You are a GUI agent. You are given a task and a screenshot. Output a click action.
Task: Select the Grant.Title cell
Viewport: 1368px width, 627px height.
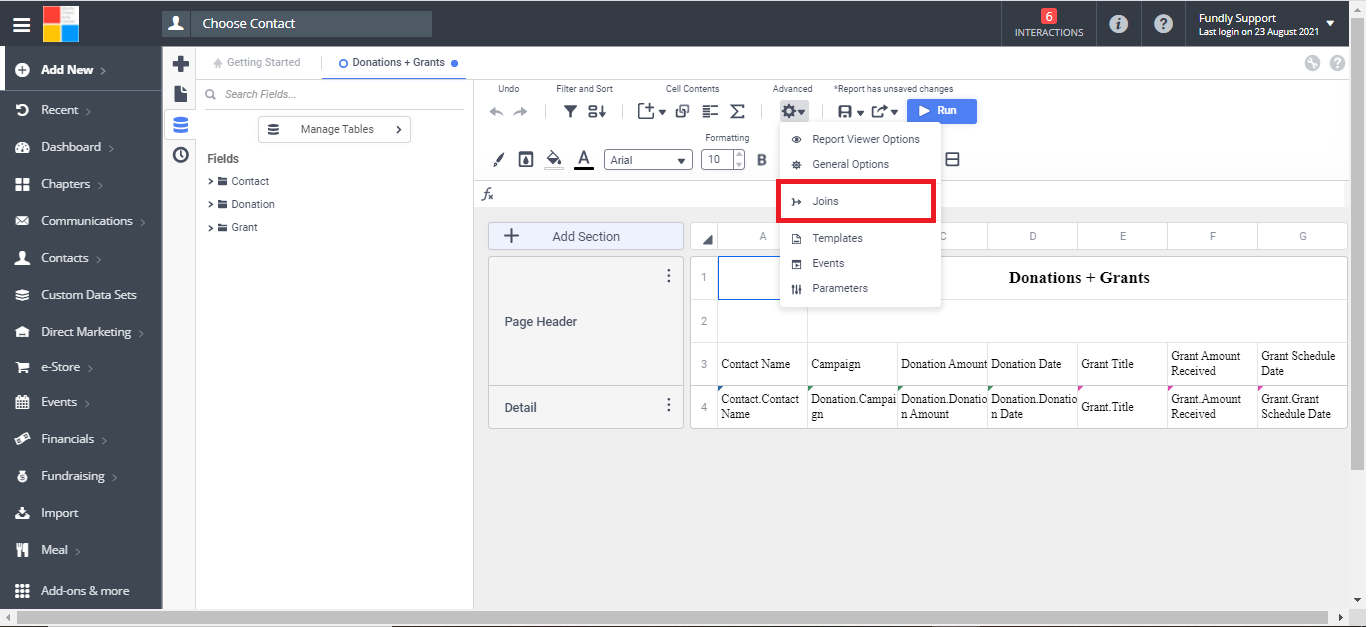pos(1123,408)
